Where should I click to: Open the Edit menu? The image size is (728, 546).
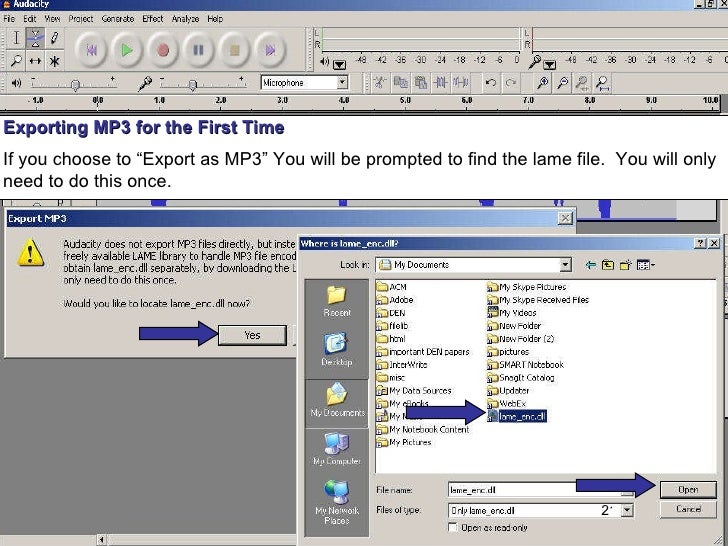[x=29, y=19]
